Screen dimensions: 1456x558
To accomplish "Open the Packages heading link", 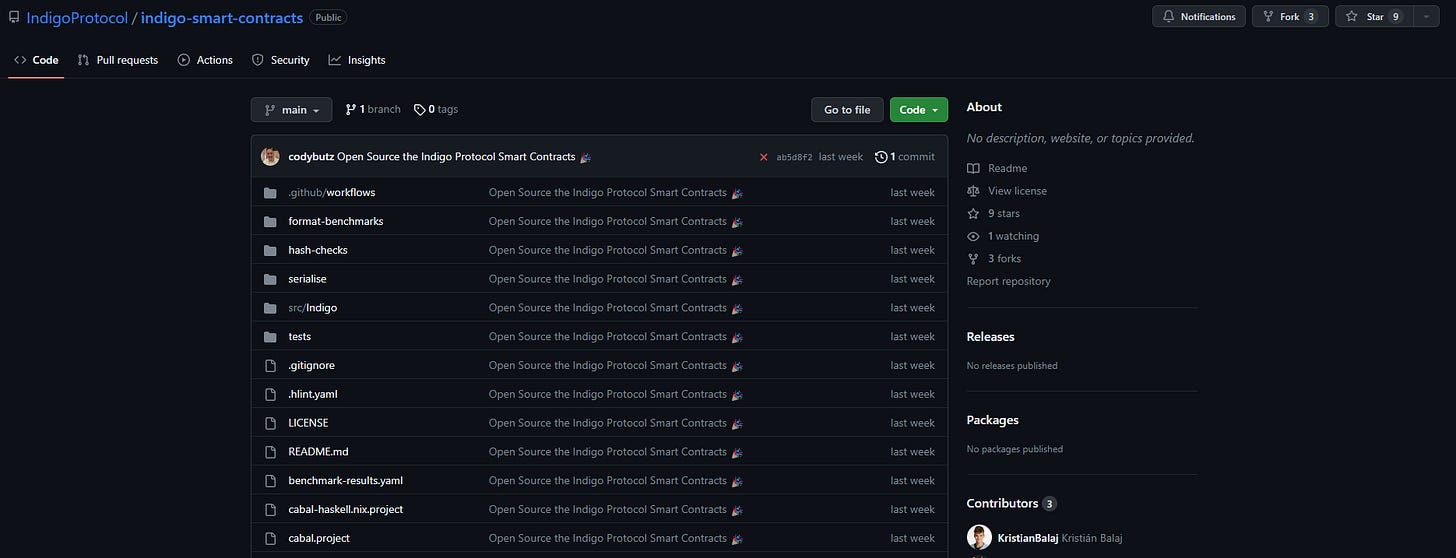I will pyautogui.click(x=993, y=420).
